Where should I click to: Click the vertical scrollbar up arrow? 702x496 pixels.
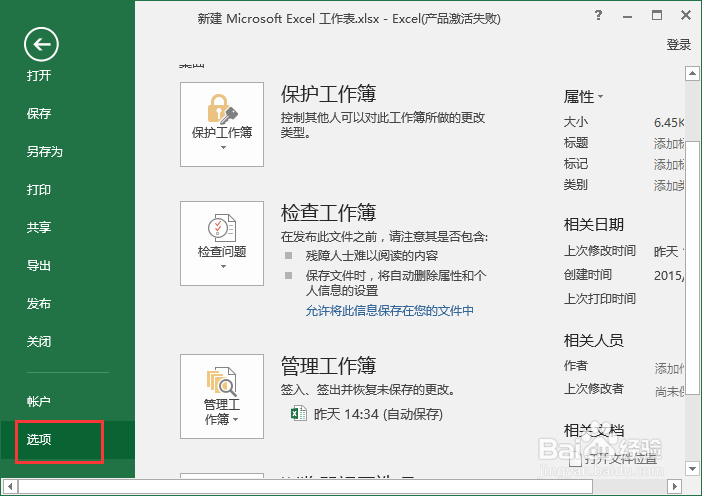pos(692,73)
